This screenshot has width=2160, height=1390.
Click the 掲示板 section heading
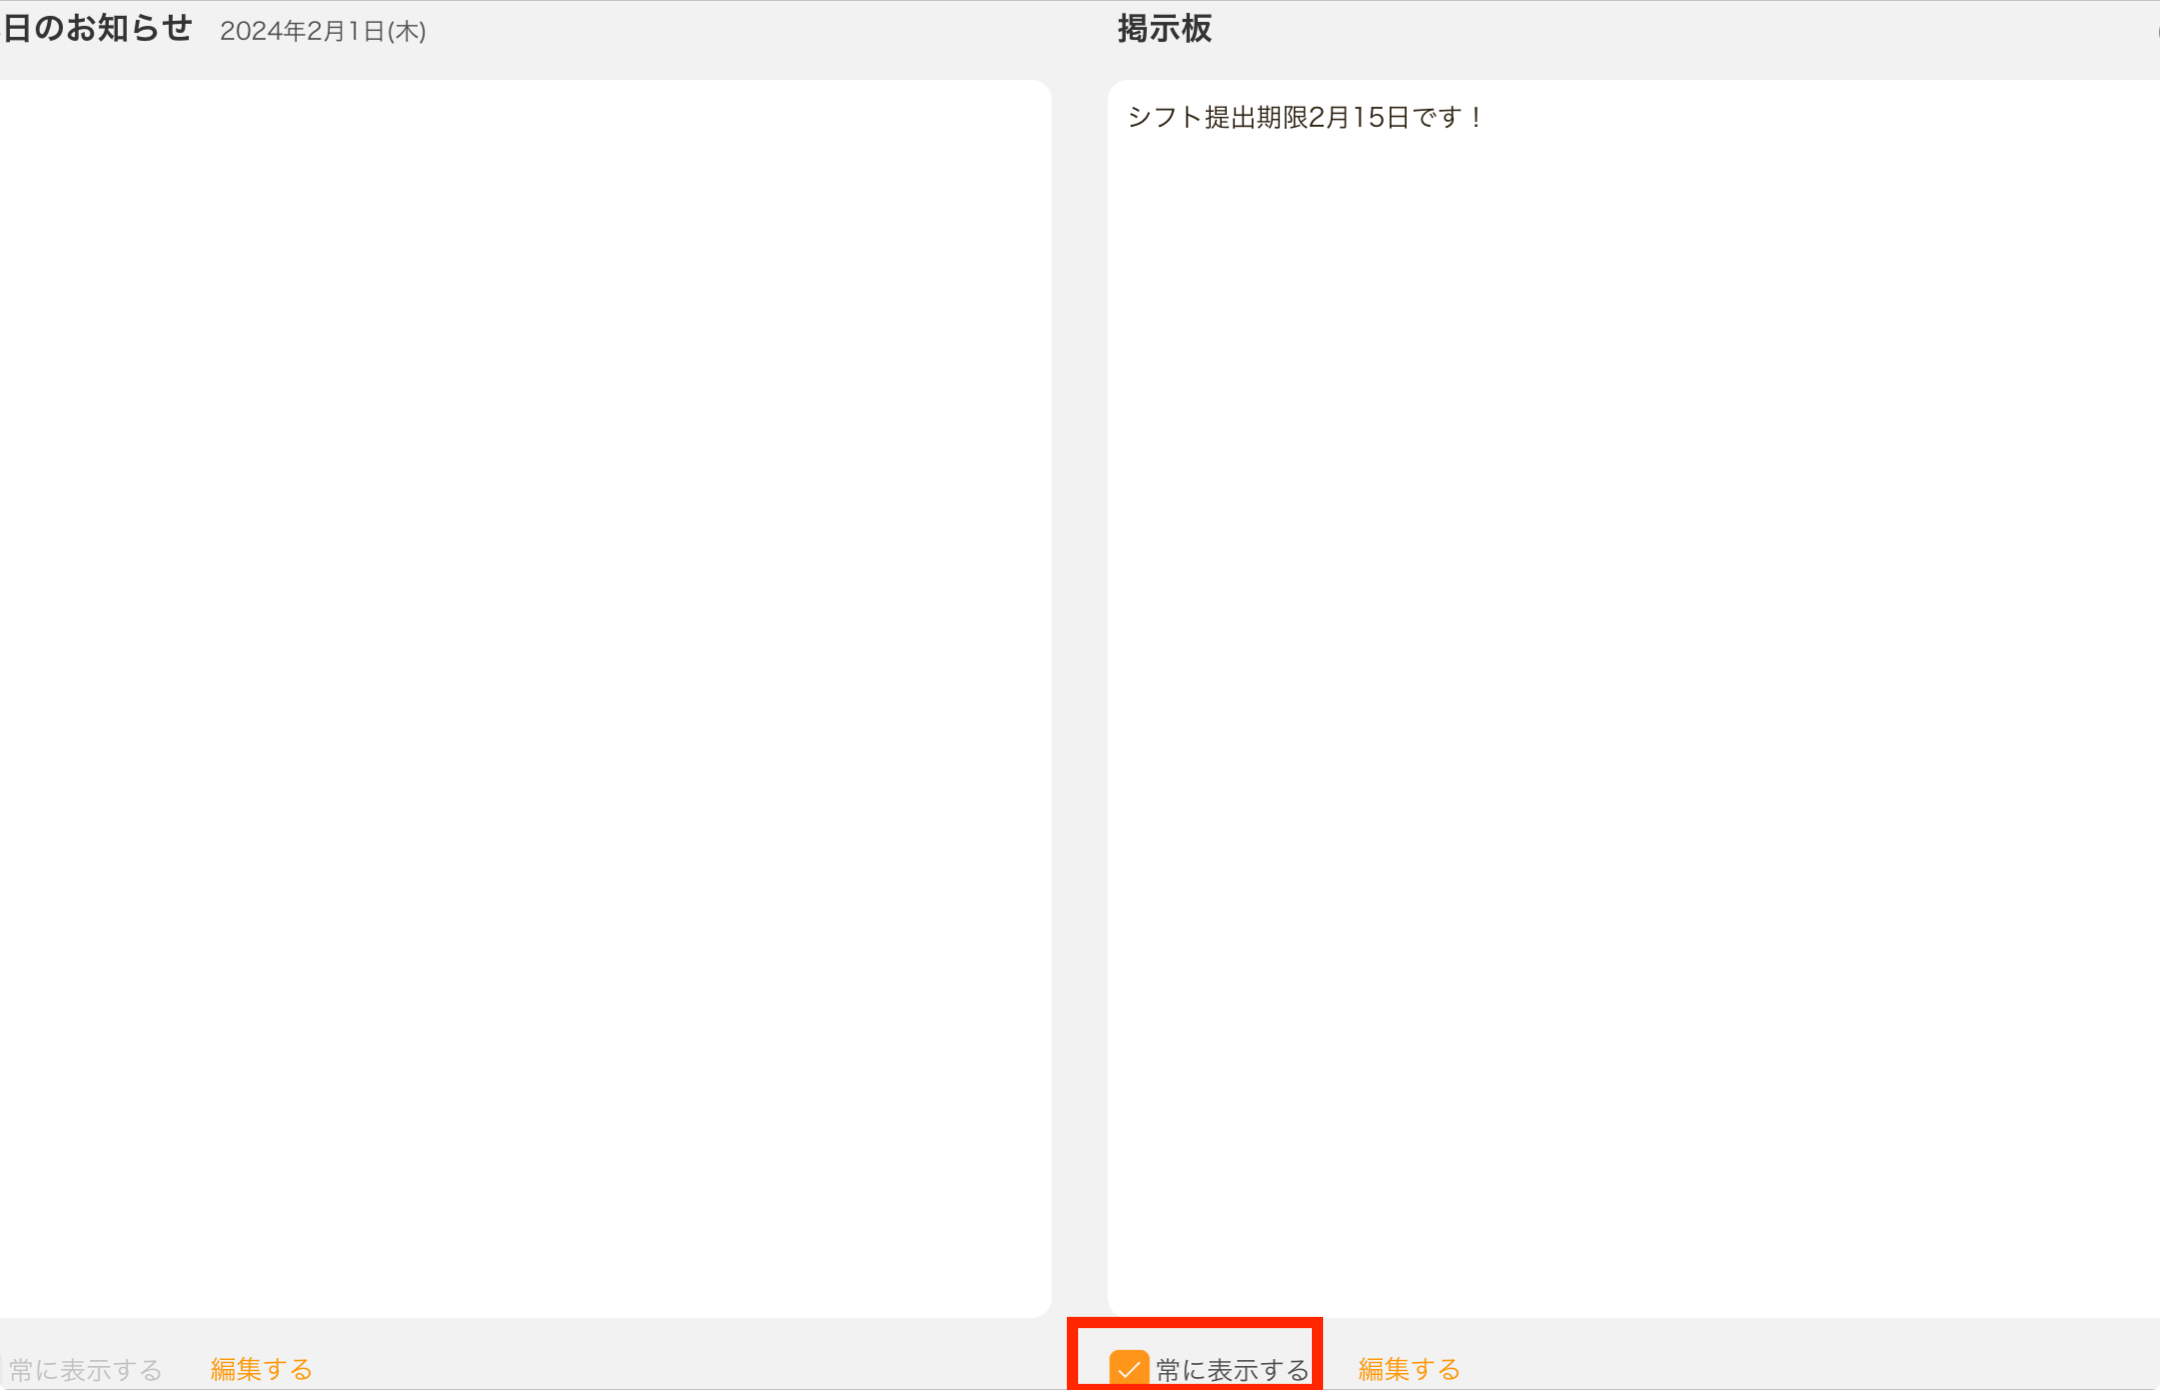(1164, 29)
